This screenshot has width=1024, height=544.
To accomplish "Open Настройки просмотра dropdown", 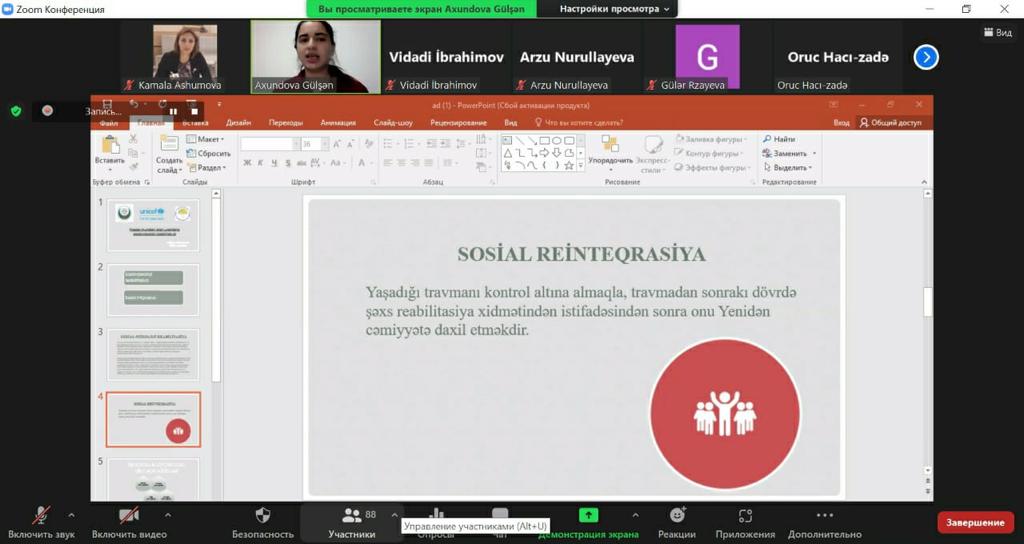I will tap(615, 9).
